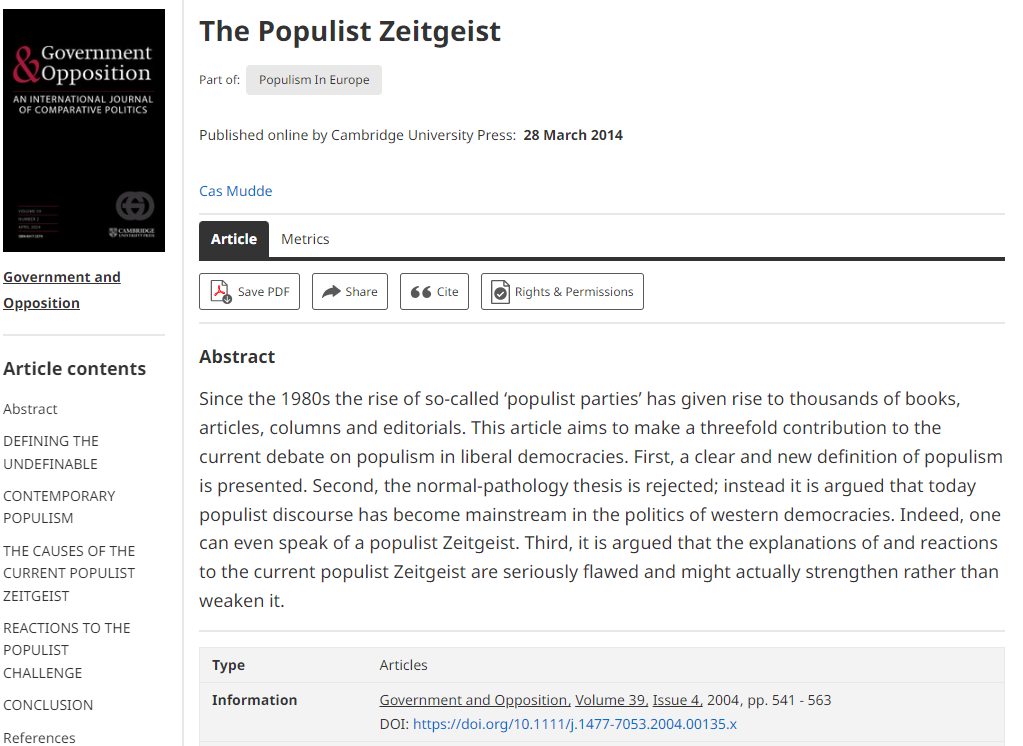Image resolution: width=1023 pixels, height=746 pixels.
Task: Select the Article tab
Action: (233, 239)
